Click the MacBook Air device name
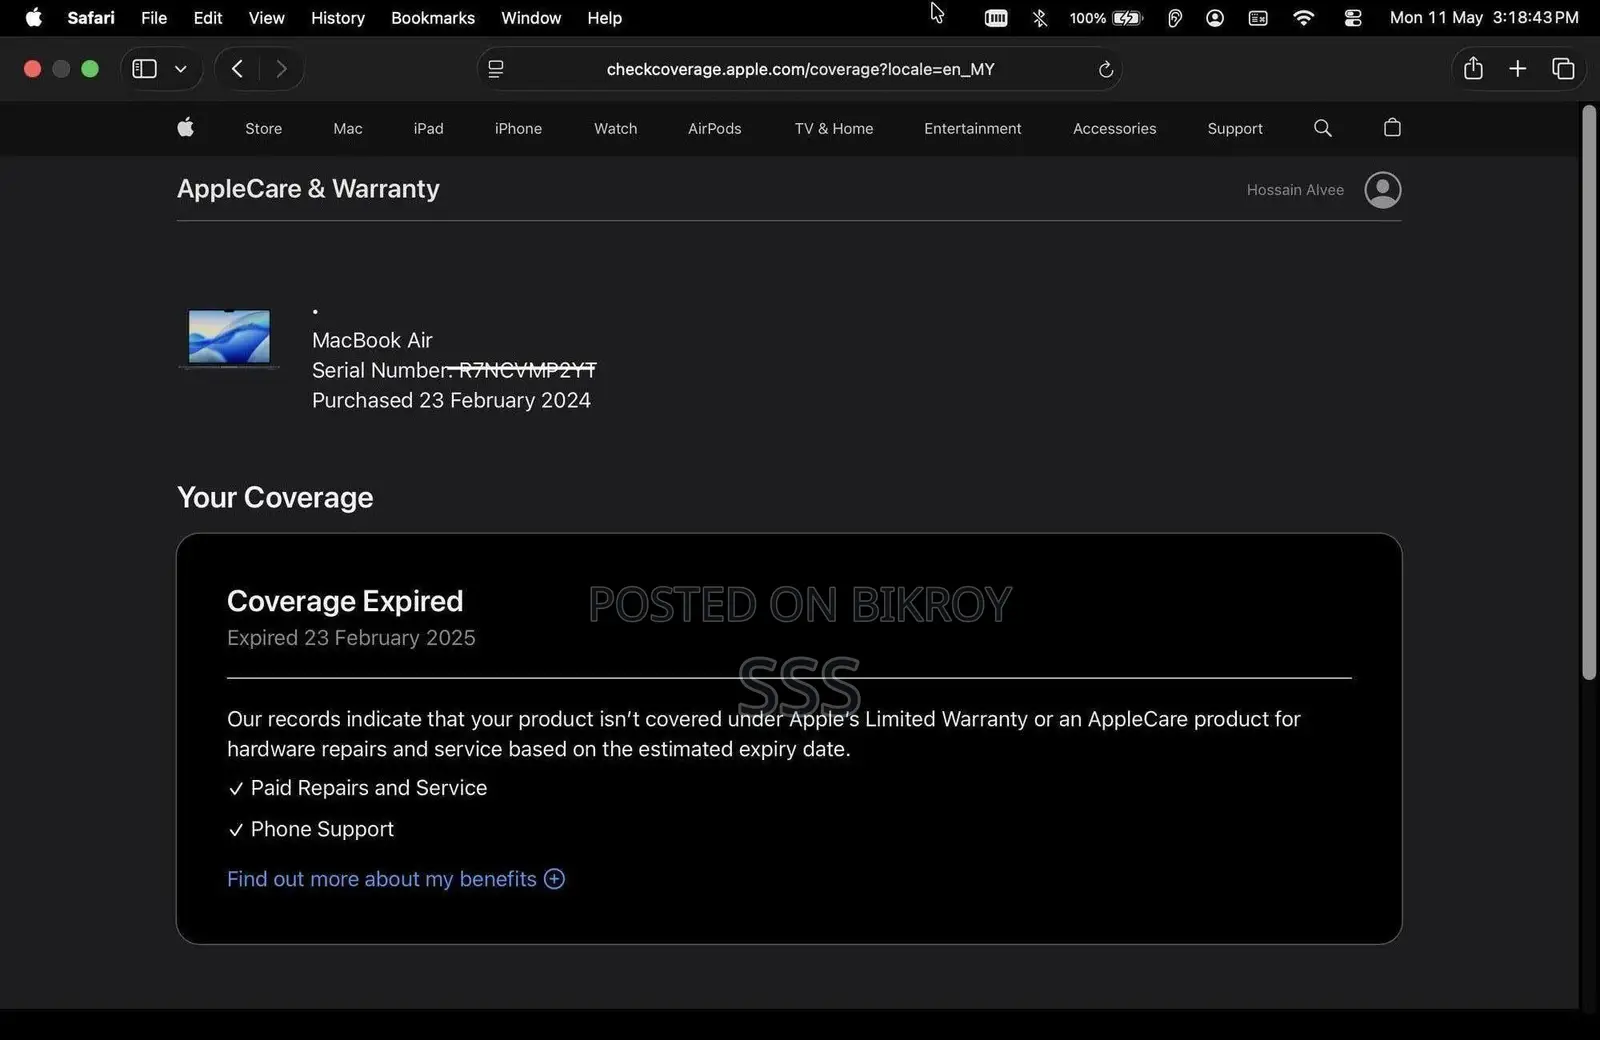 tap(372, 340)
